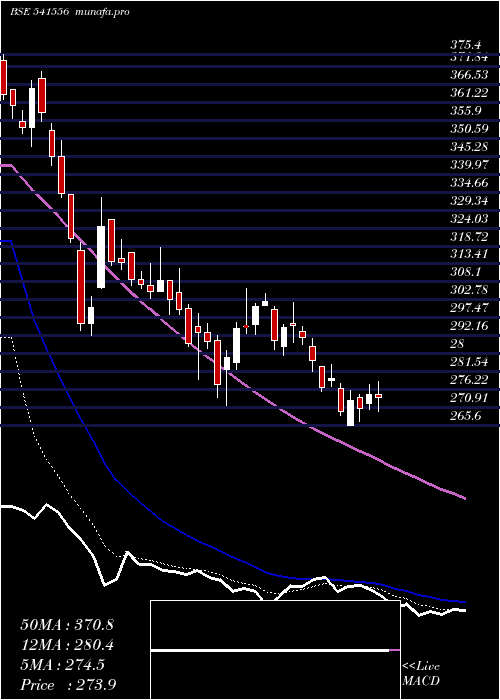Select the 297.47 price axis label
This screenshot has width=500, height=700.
tap(469, 308)
